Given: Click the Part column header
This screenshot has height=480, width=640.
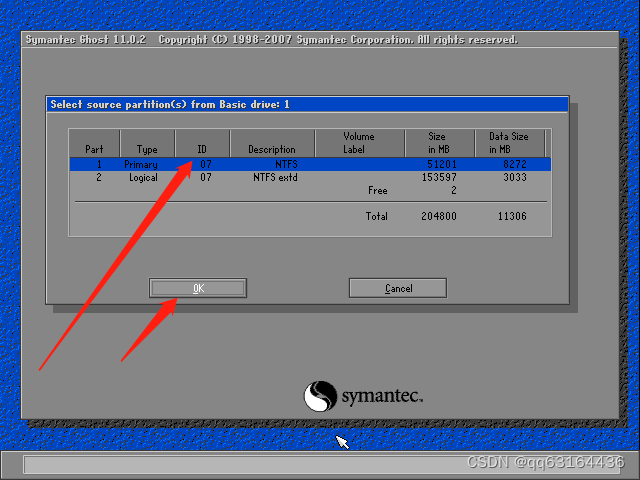Looking at the screenshot, I should click(94, 143).
